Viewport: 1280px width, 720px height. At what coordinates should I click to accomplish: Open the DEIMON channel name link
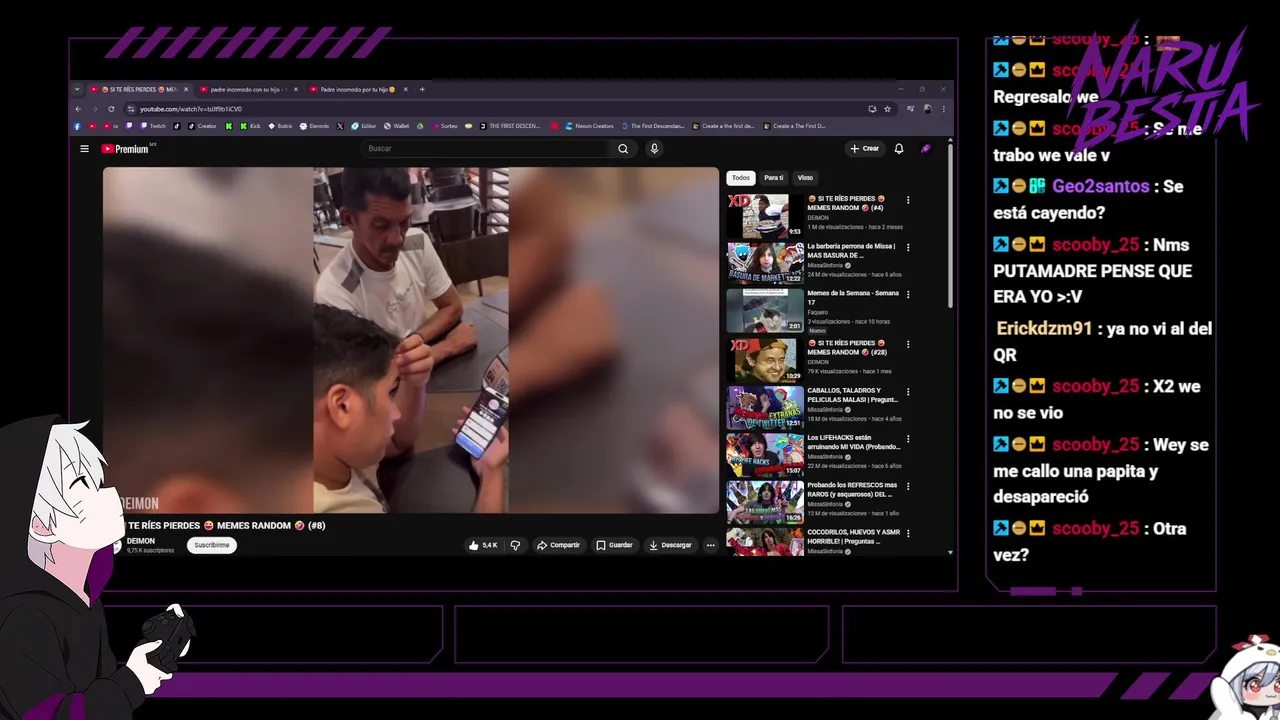(141, 541)
